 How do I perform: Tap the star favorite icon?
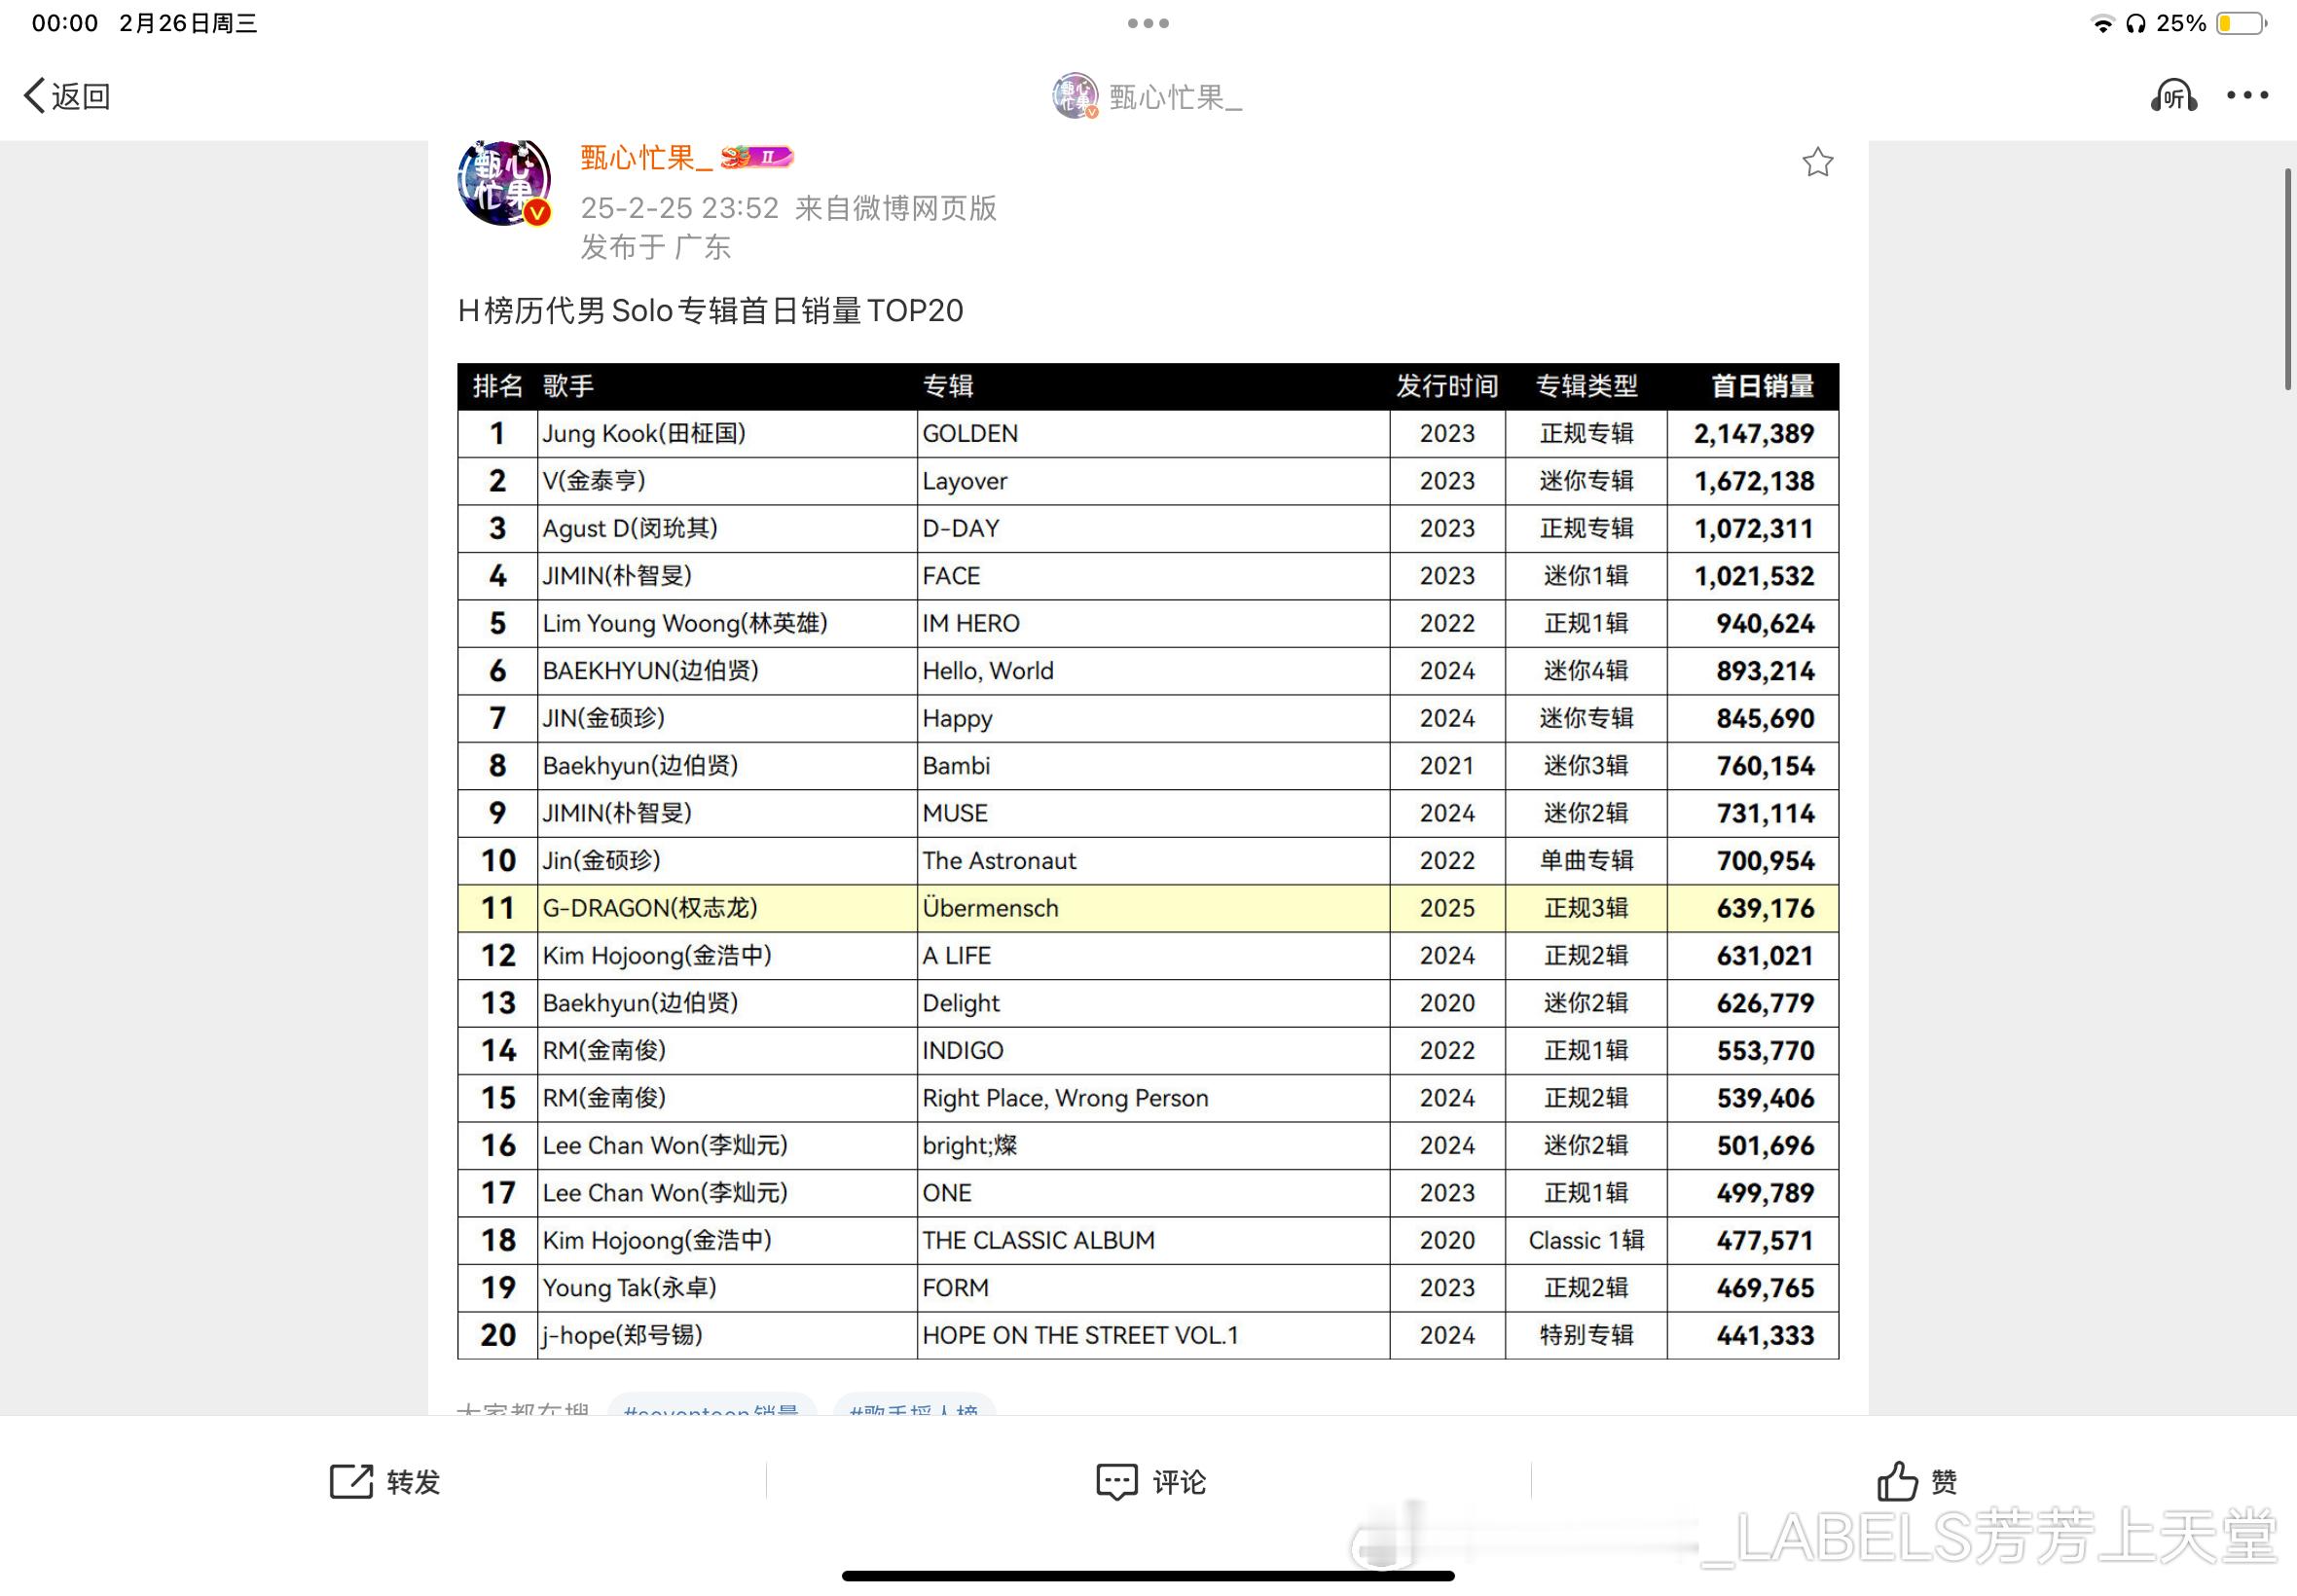click(1817, 162)
